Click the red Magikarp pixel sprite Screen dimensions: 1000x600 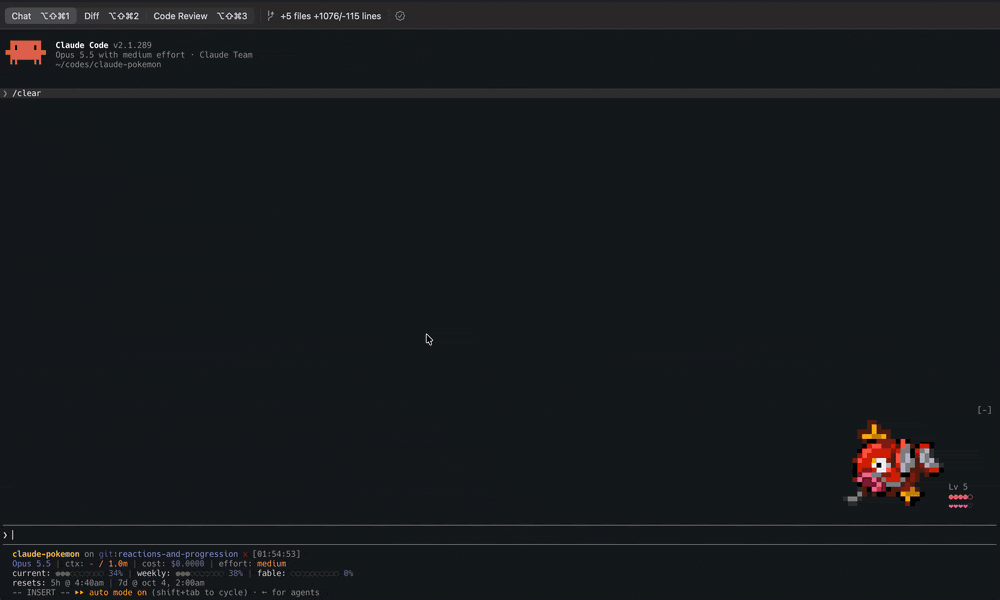point(893,464)
